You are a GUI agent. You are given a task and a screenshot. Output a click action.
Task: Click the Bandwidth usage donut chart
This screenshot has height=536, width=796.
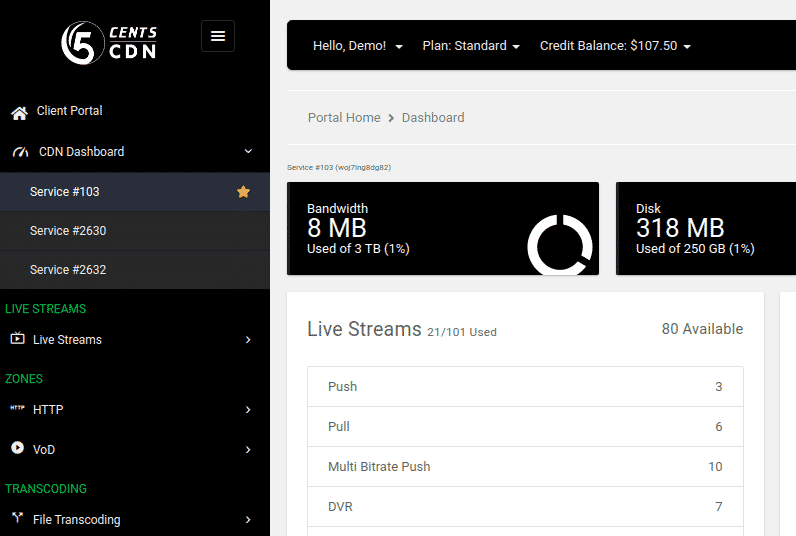pyautogui.click(x=560, y=245)
